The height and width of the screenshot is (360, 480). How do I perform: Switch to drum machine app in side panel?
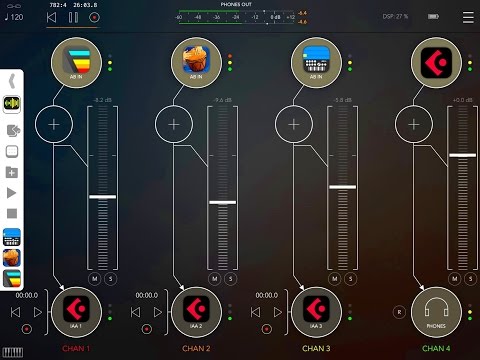[12, 237]
